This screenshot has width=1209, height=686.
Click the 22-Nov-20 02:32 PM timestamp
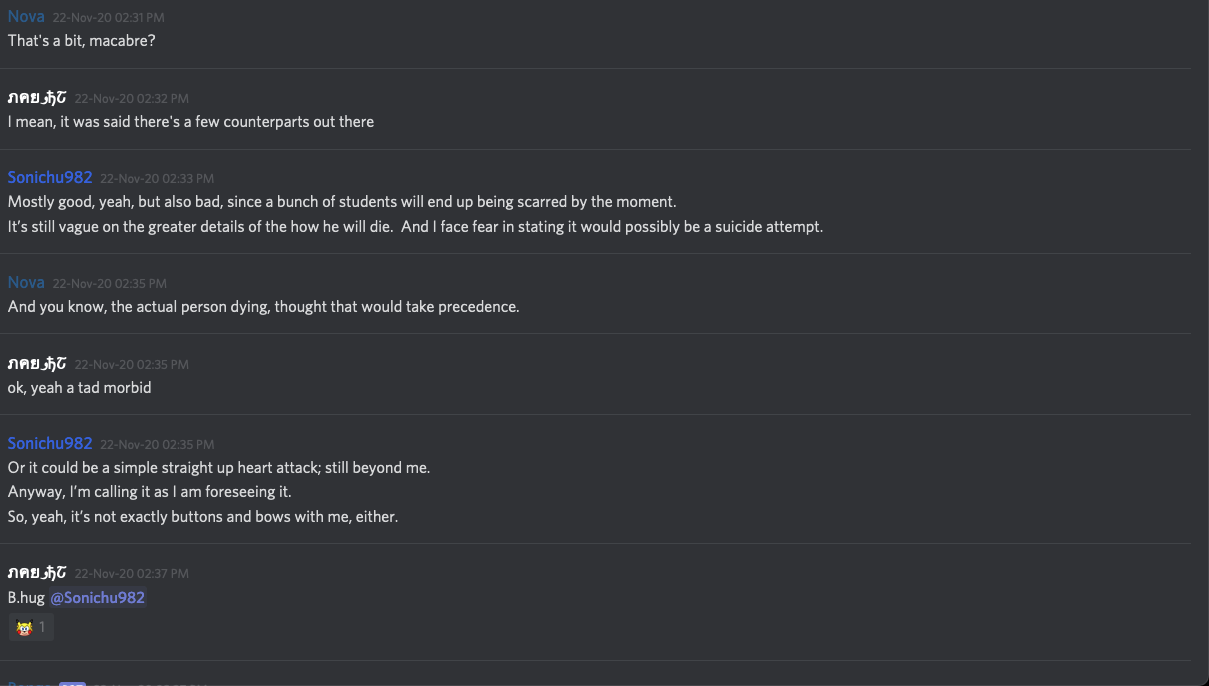tap(131, 99)
